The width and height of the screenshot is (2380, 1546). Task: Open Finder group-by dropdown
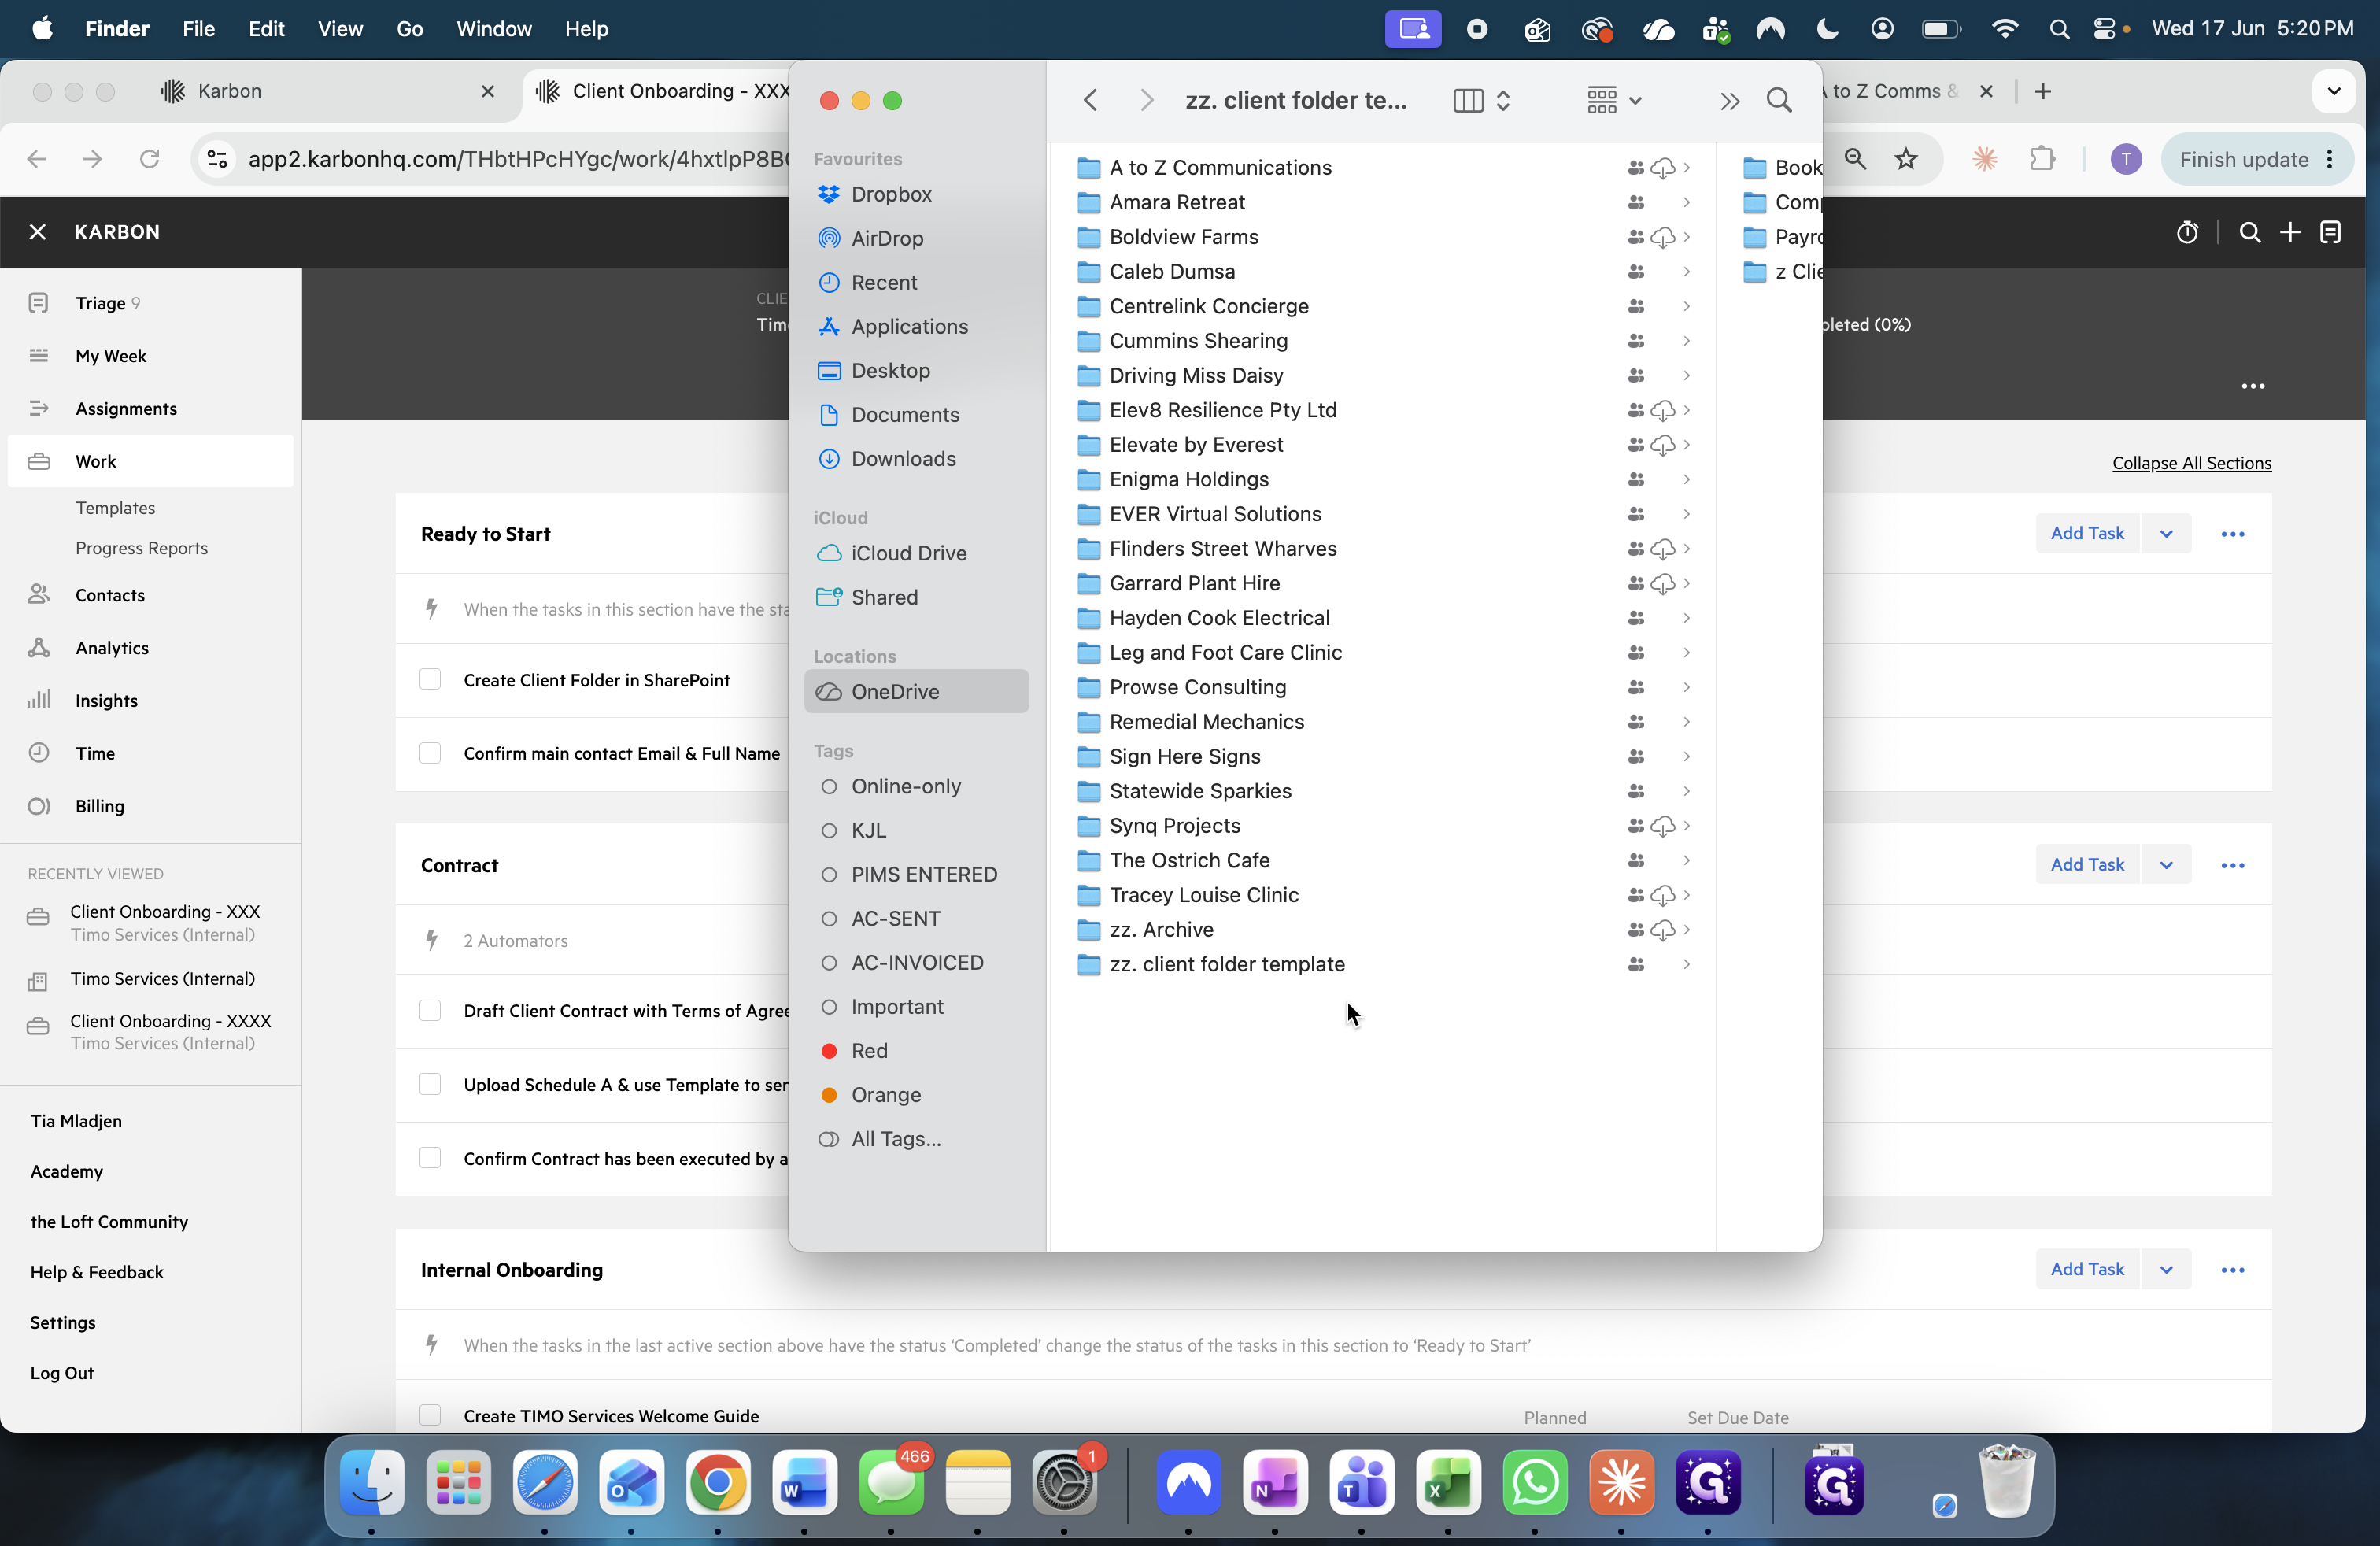click(x=1614, y=100)
